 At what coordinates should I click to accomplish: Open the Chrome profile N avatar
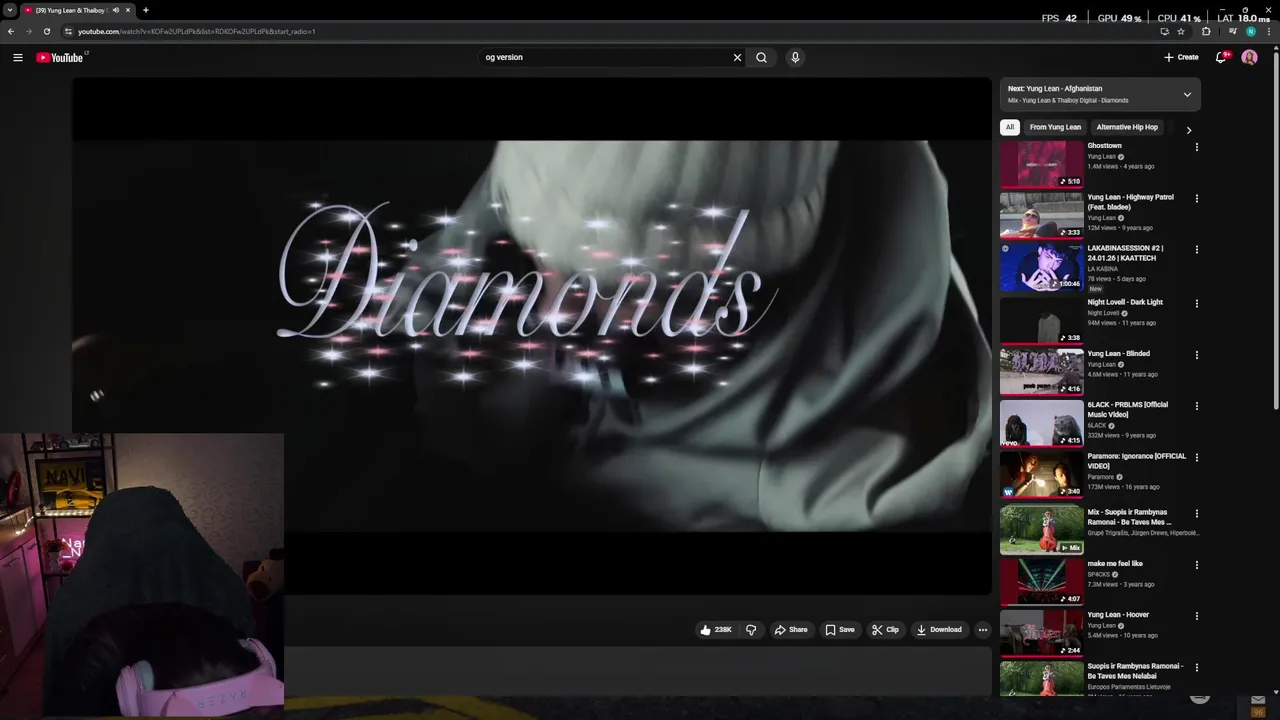(x=1251, y=31)
